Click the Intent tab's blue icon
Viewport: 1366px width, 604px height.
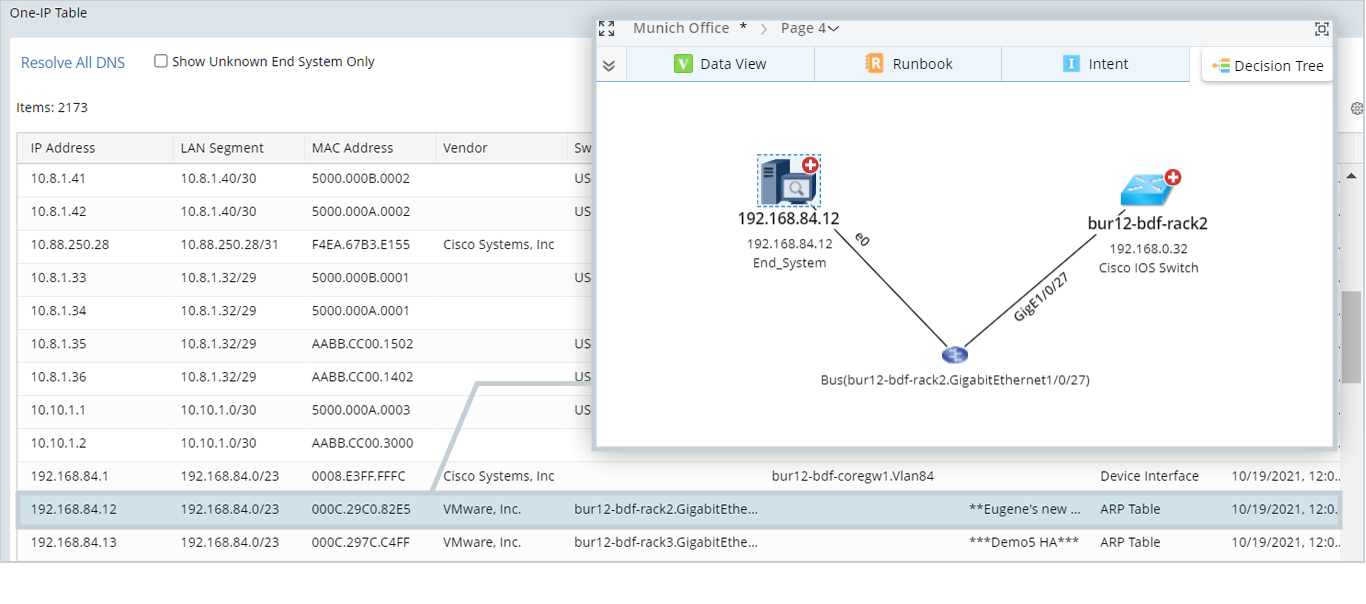point(1073,63)
